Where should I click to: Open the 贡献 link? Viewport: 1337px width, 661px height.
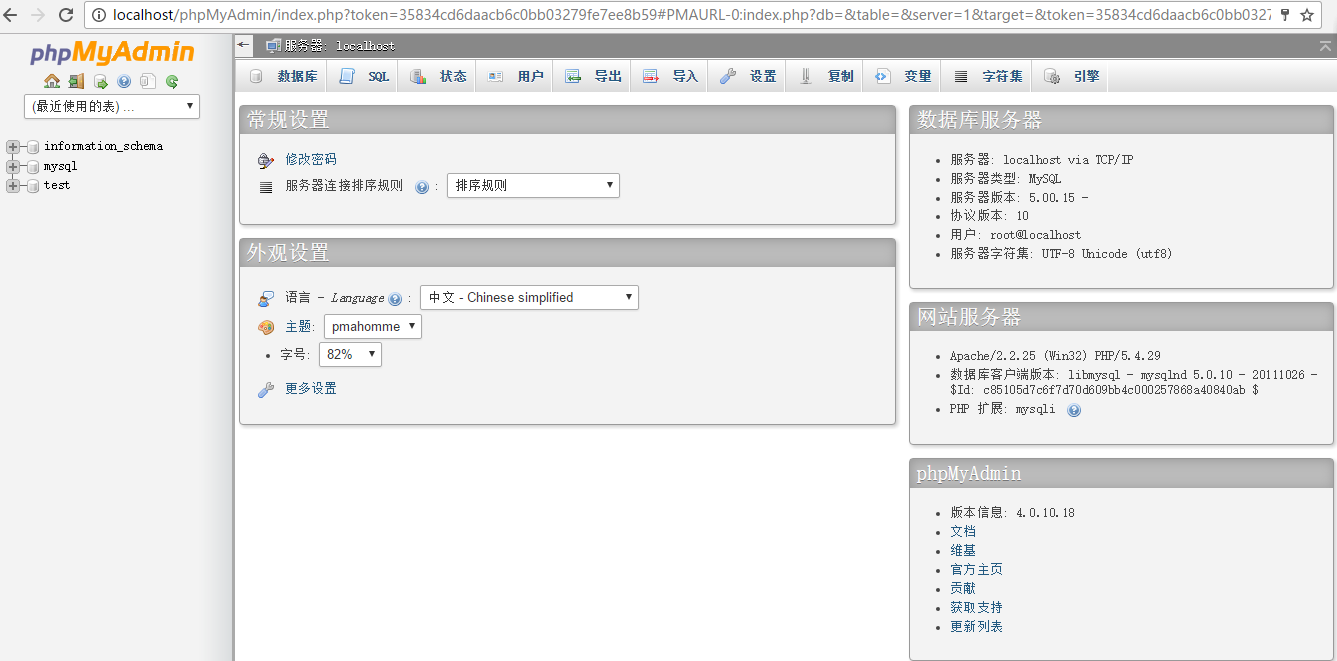pos(963,588)
